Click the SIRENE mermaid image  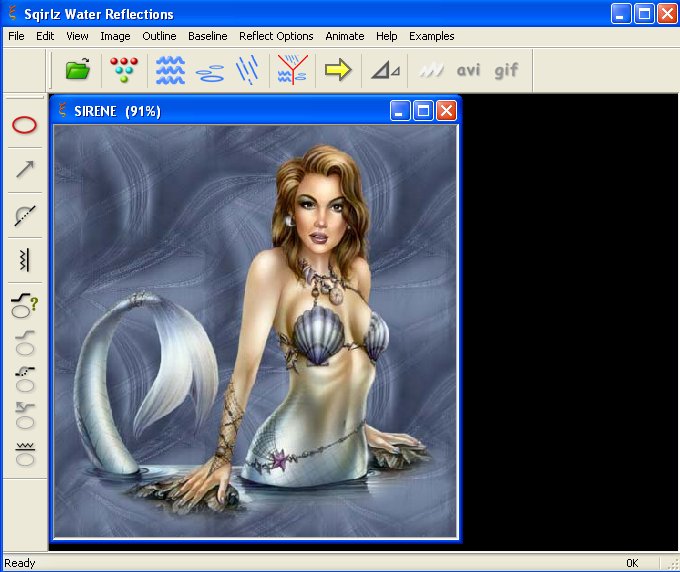[255, 331]
